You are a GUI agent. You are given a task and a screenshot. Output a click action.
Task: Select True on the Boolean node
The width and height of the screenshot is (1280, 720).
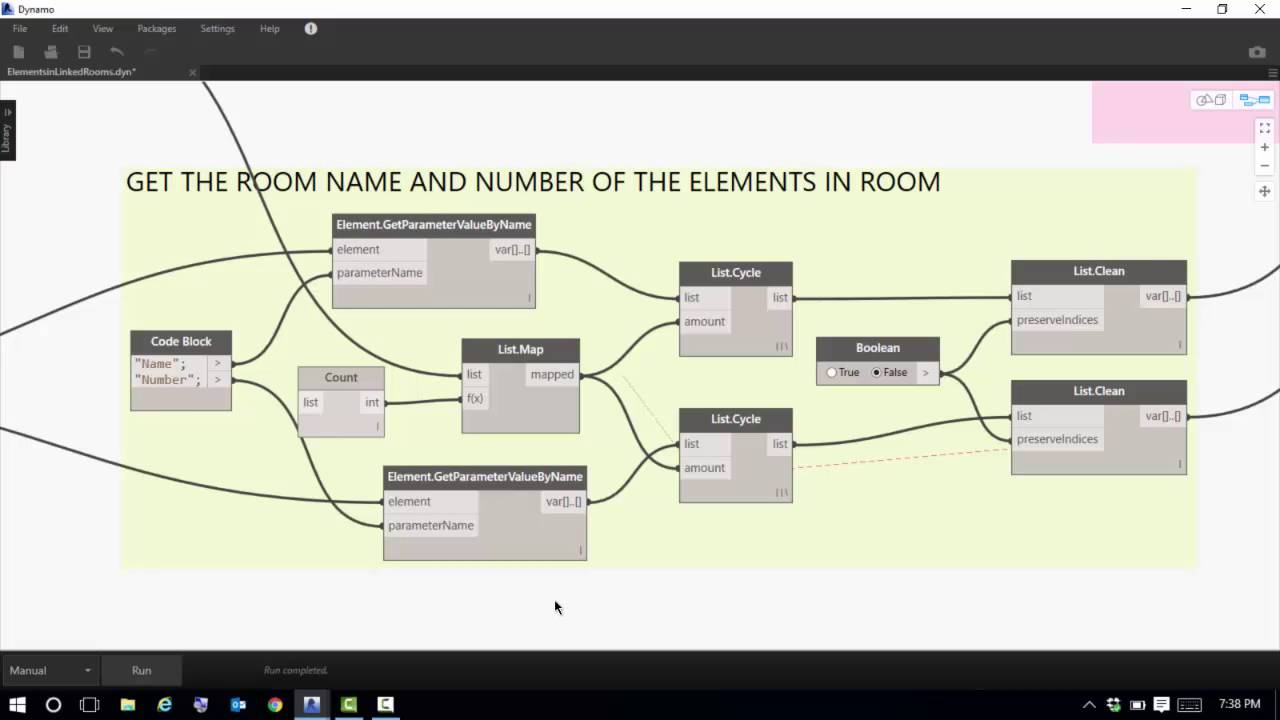pos(843,372)
